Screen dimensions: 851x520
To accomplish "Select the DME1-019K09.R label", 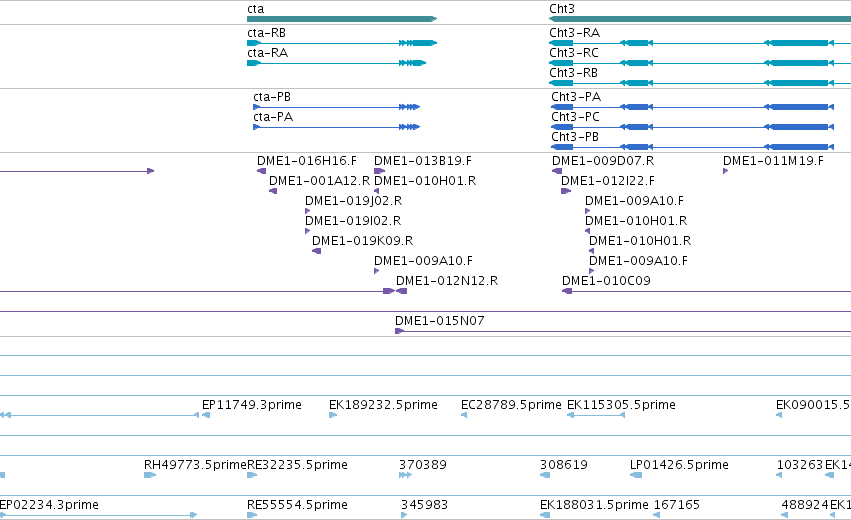I will pyautogui.click(x=363, y=240).
